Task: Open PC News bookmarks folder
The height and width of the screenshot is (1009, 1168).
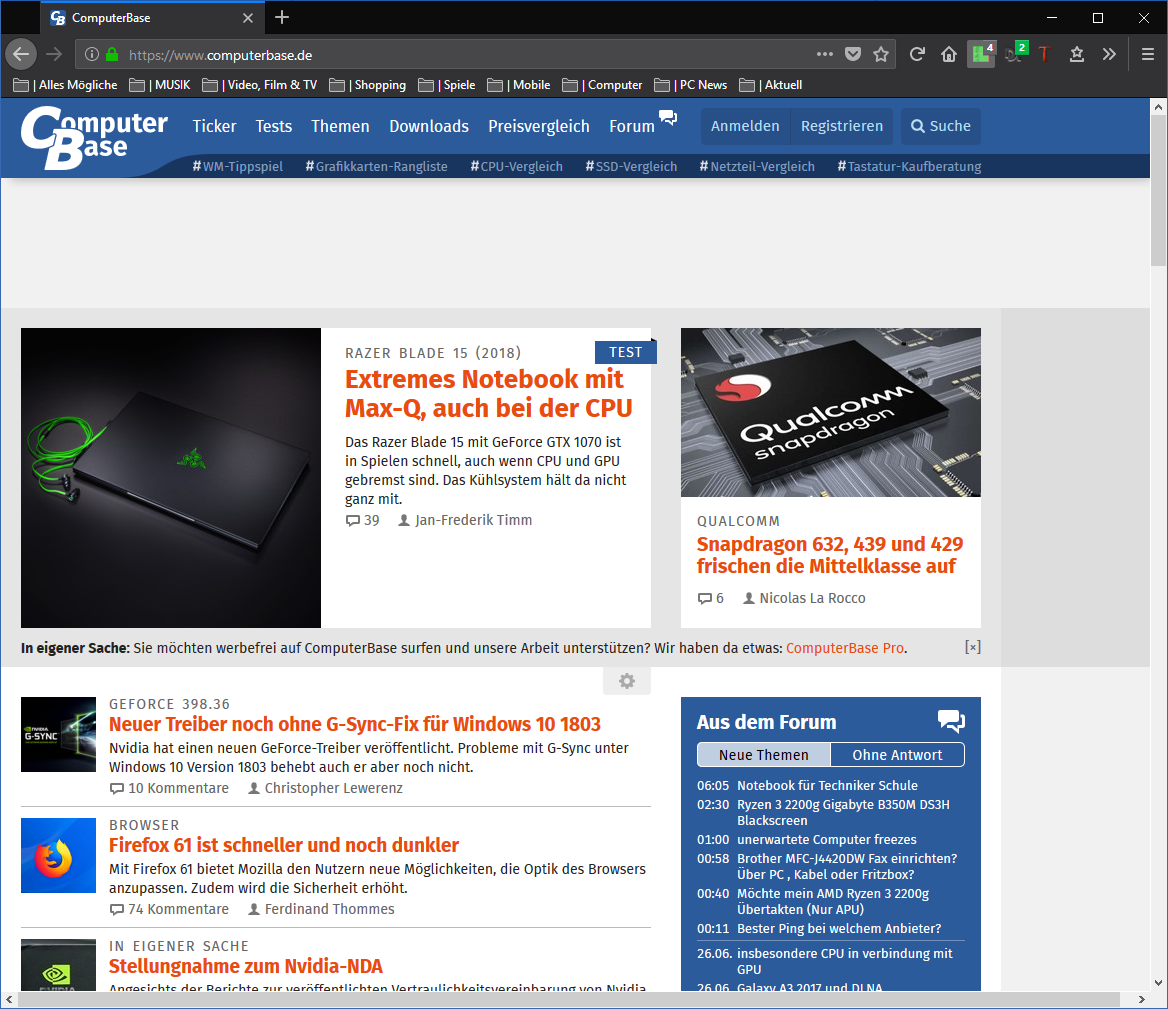Action: pyautogui.click(x=691, y=85)
